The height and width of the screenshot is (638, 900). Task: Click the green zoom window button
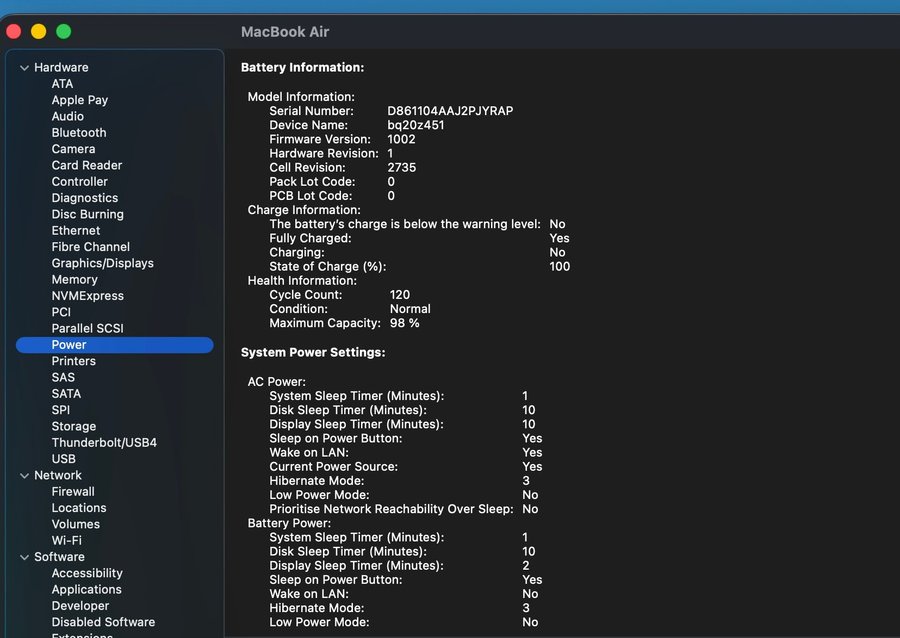[63, 31]
